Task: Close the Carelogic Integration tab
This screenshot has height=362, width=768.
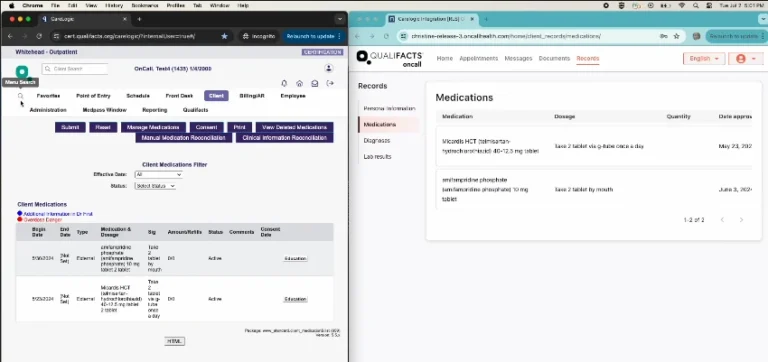Action: coord(472,19)
